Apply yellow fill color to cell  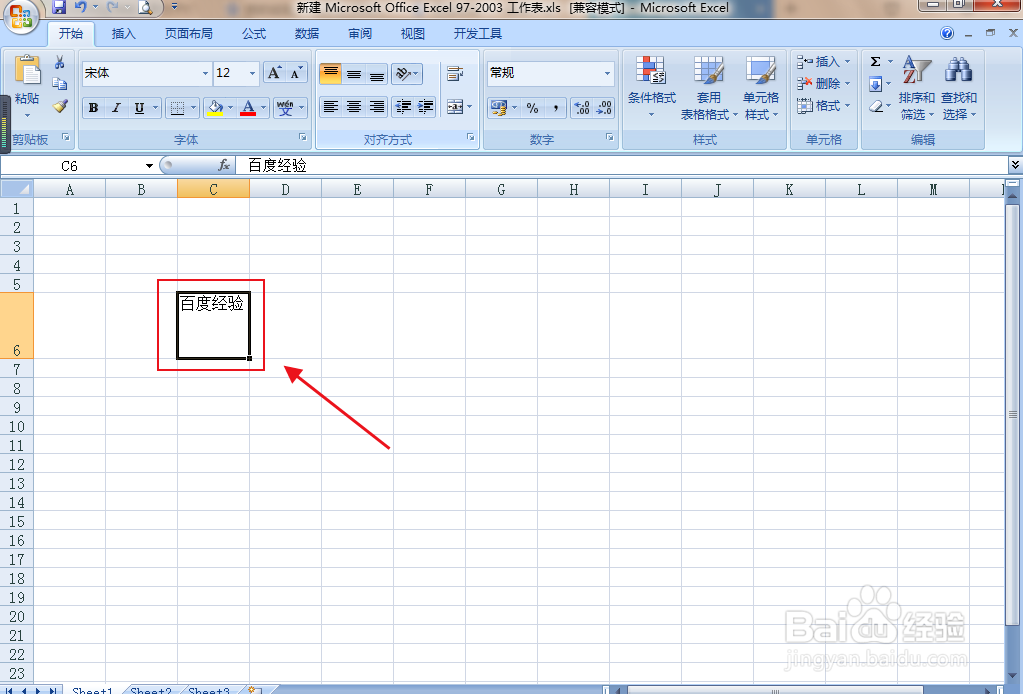click(215, 108)
